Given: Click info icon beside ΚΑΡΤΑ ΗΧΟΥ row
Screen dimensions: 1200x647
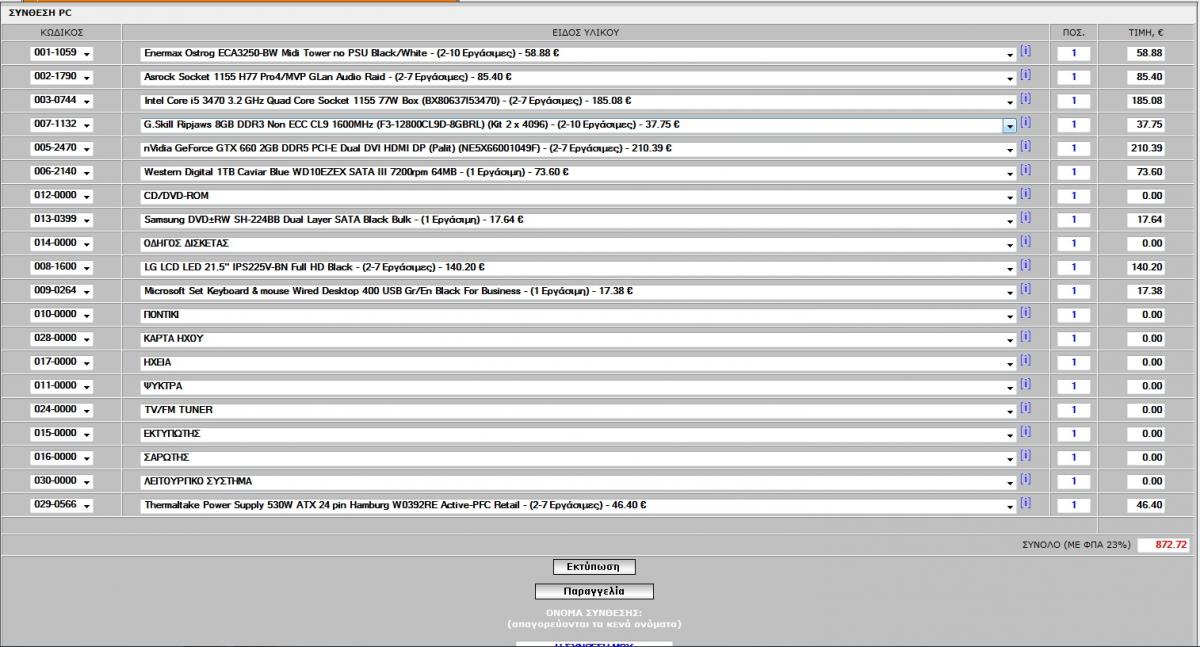Looking at the screenshot, I should pos(1025,337).
